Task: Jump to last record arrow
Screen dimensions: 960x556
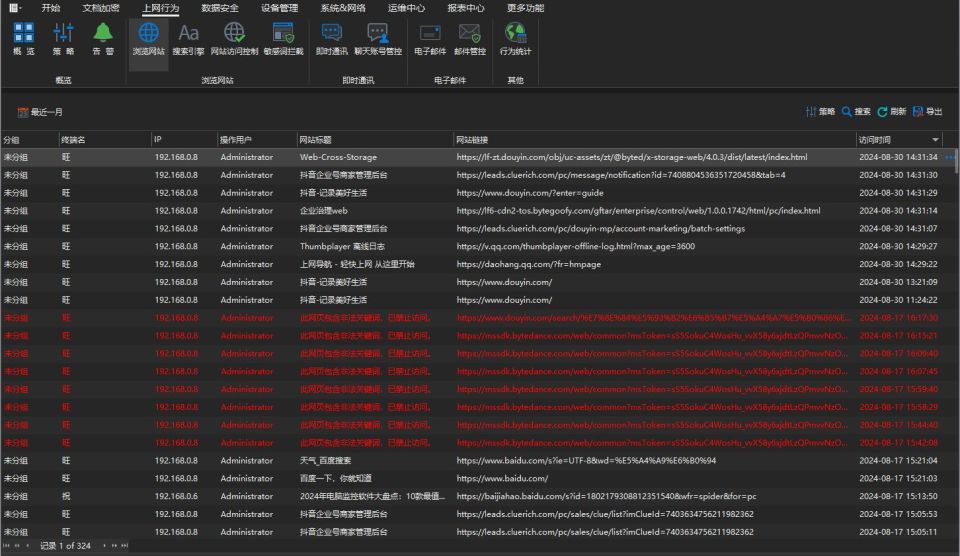Action: coord(124,546)
